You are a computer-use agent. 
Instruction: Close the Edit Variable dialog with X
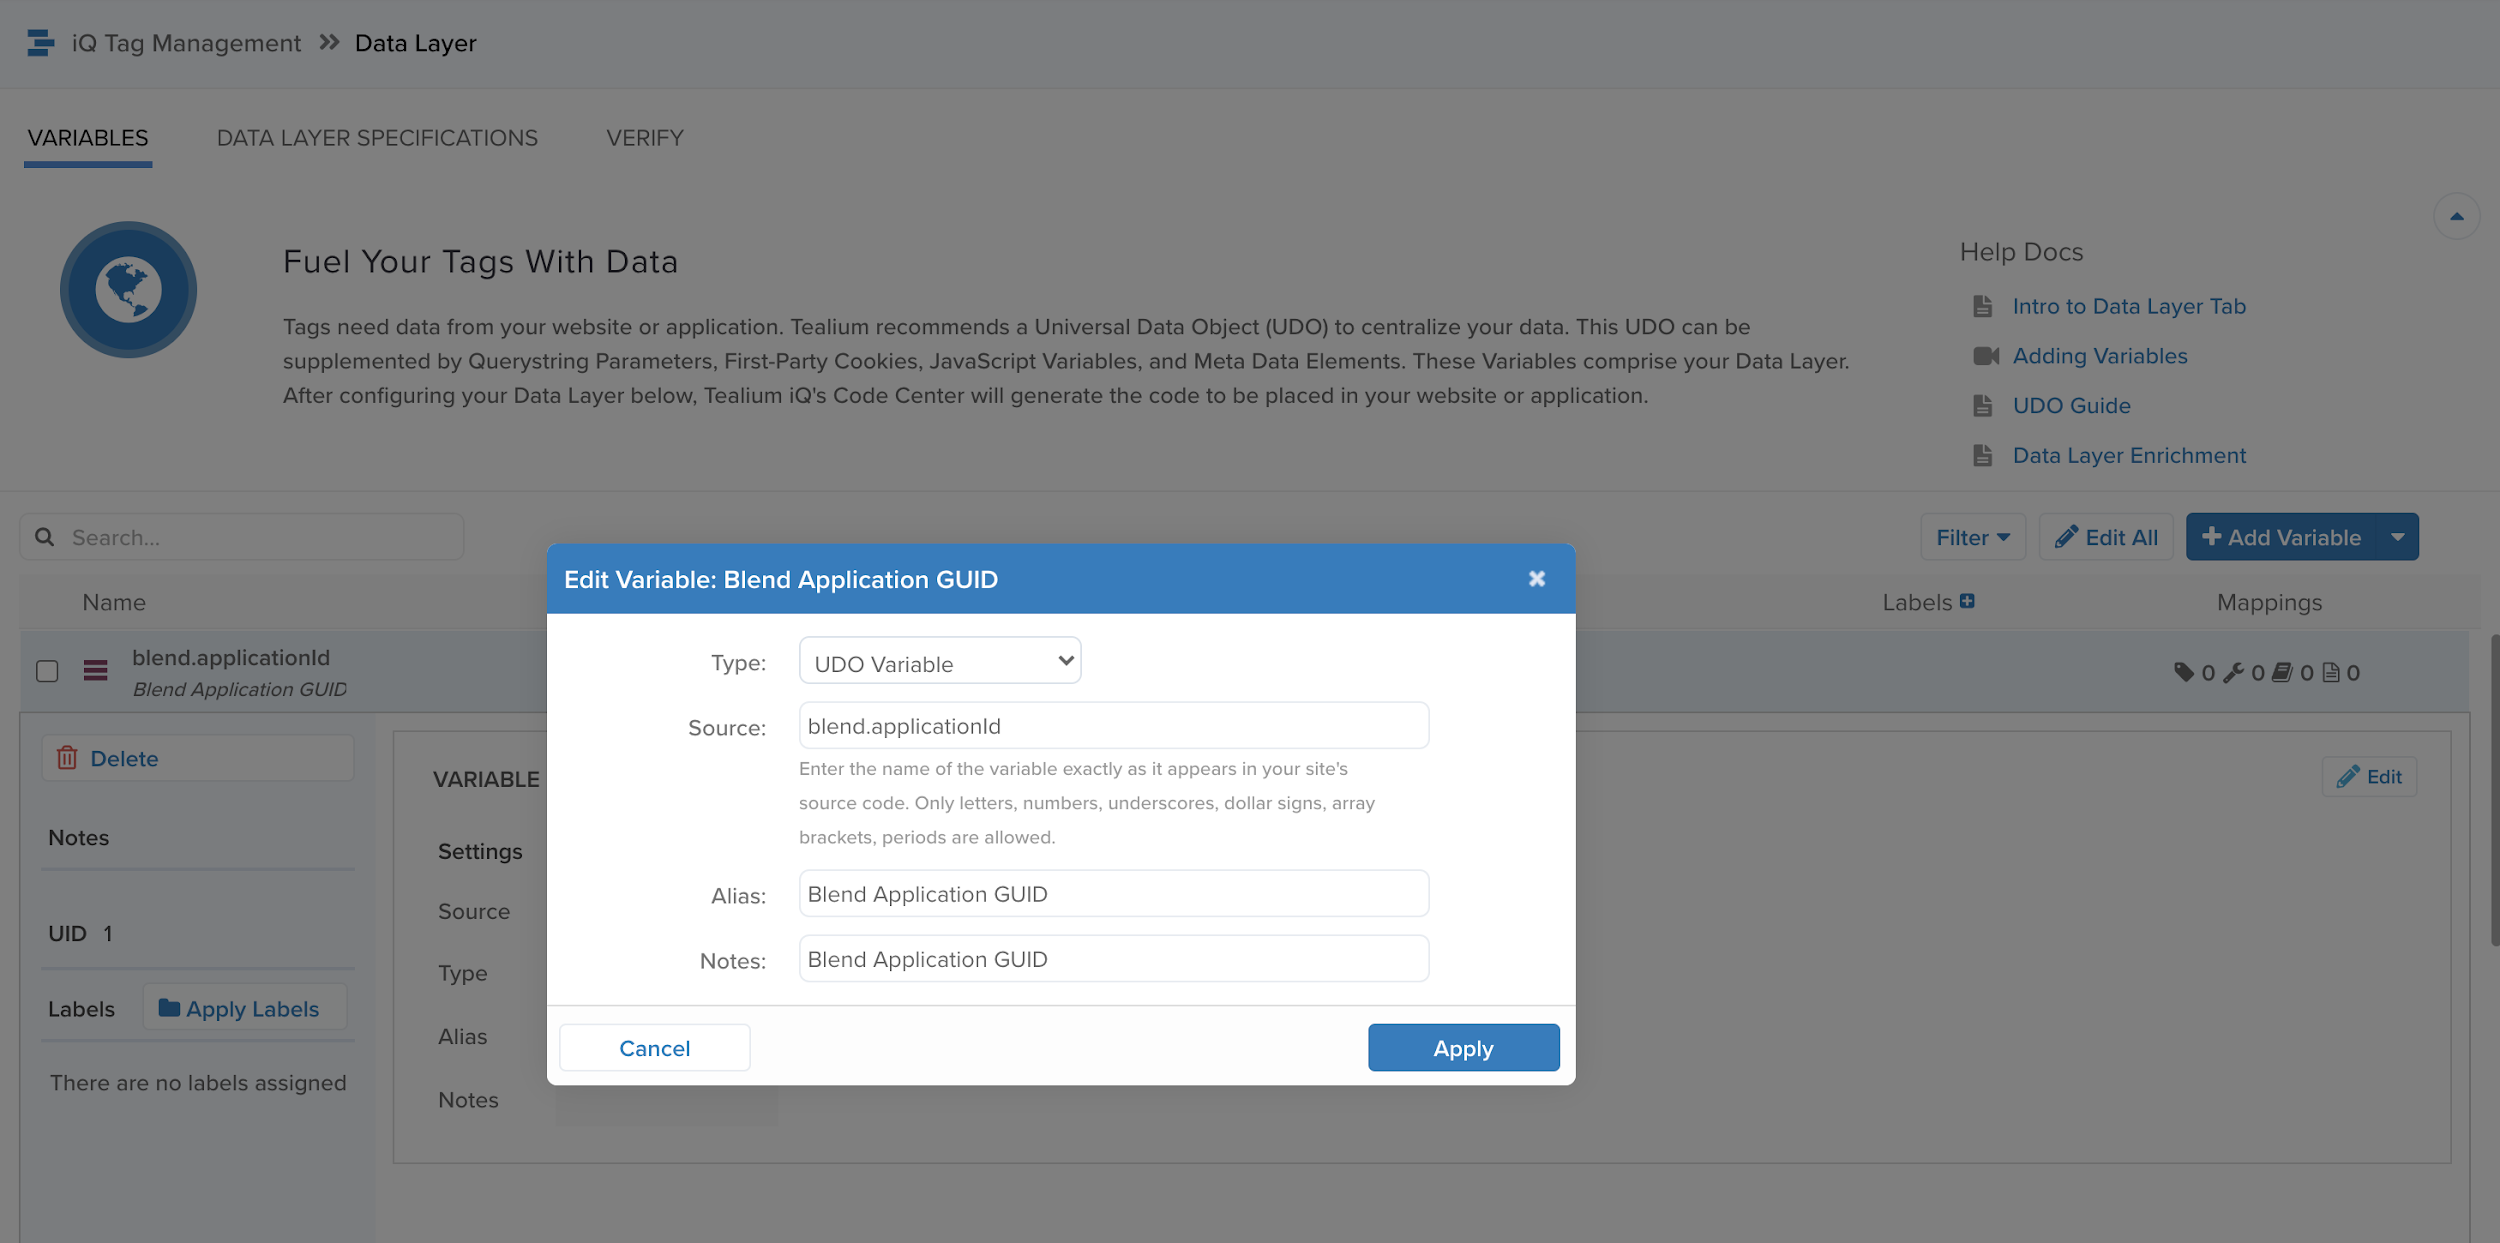point(1537,579)
